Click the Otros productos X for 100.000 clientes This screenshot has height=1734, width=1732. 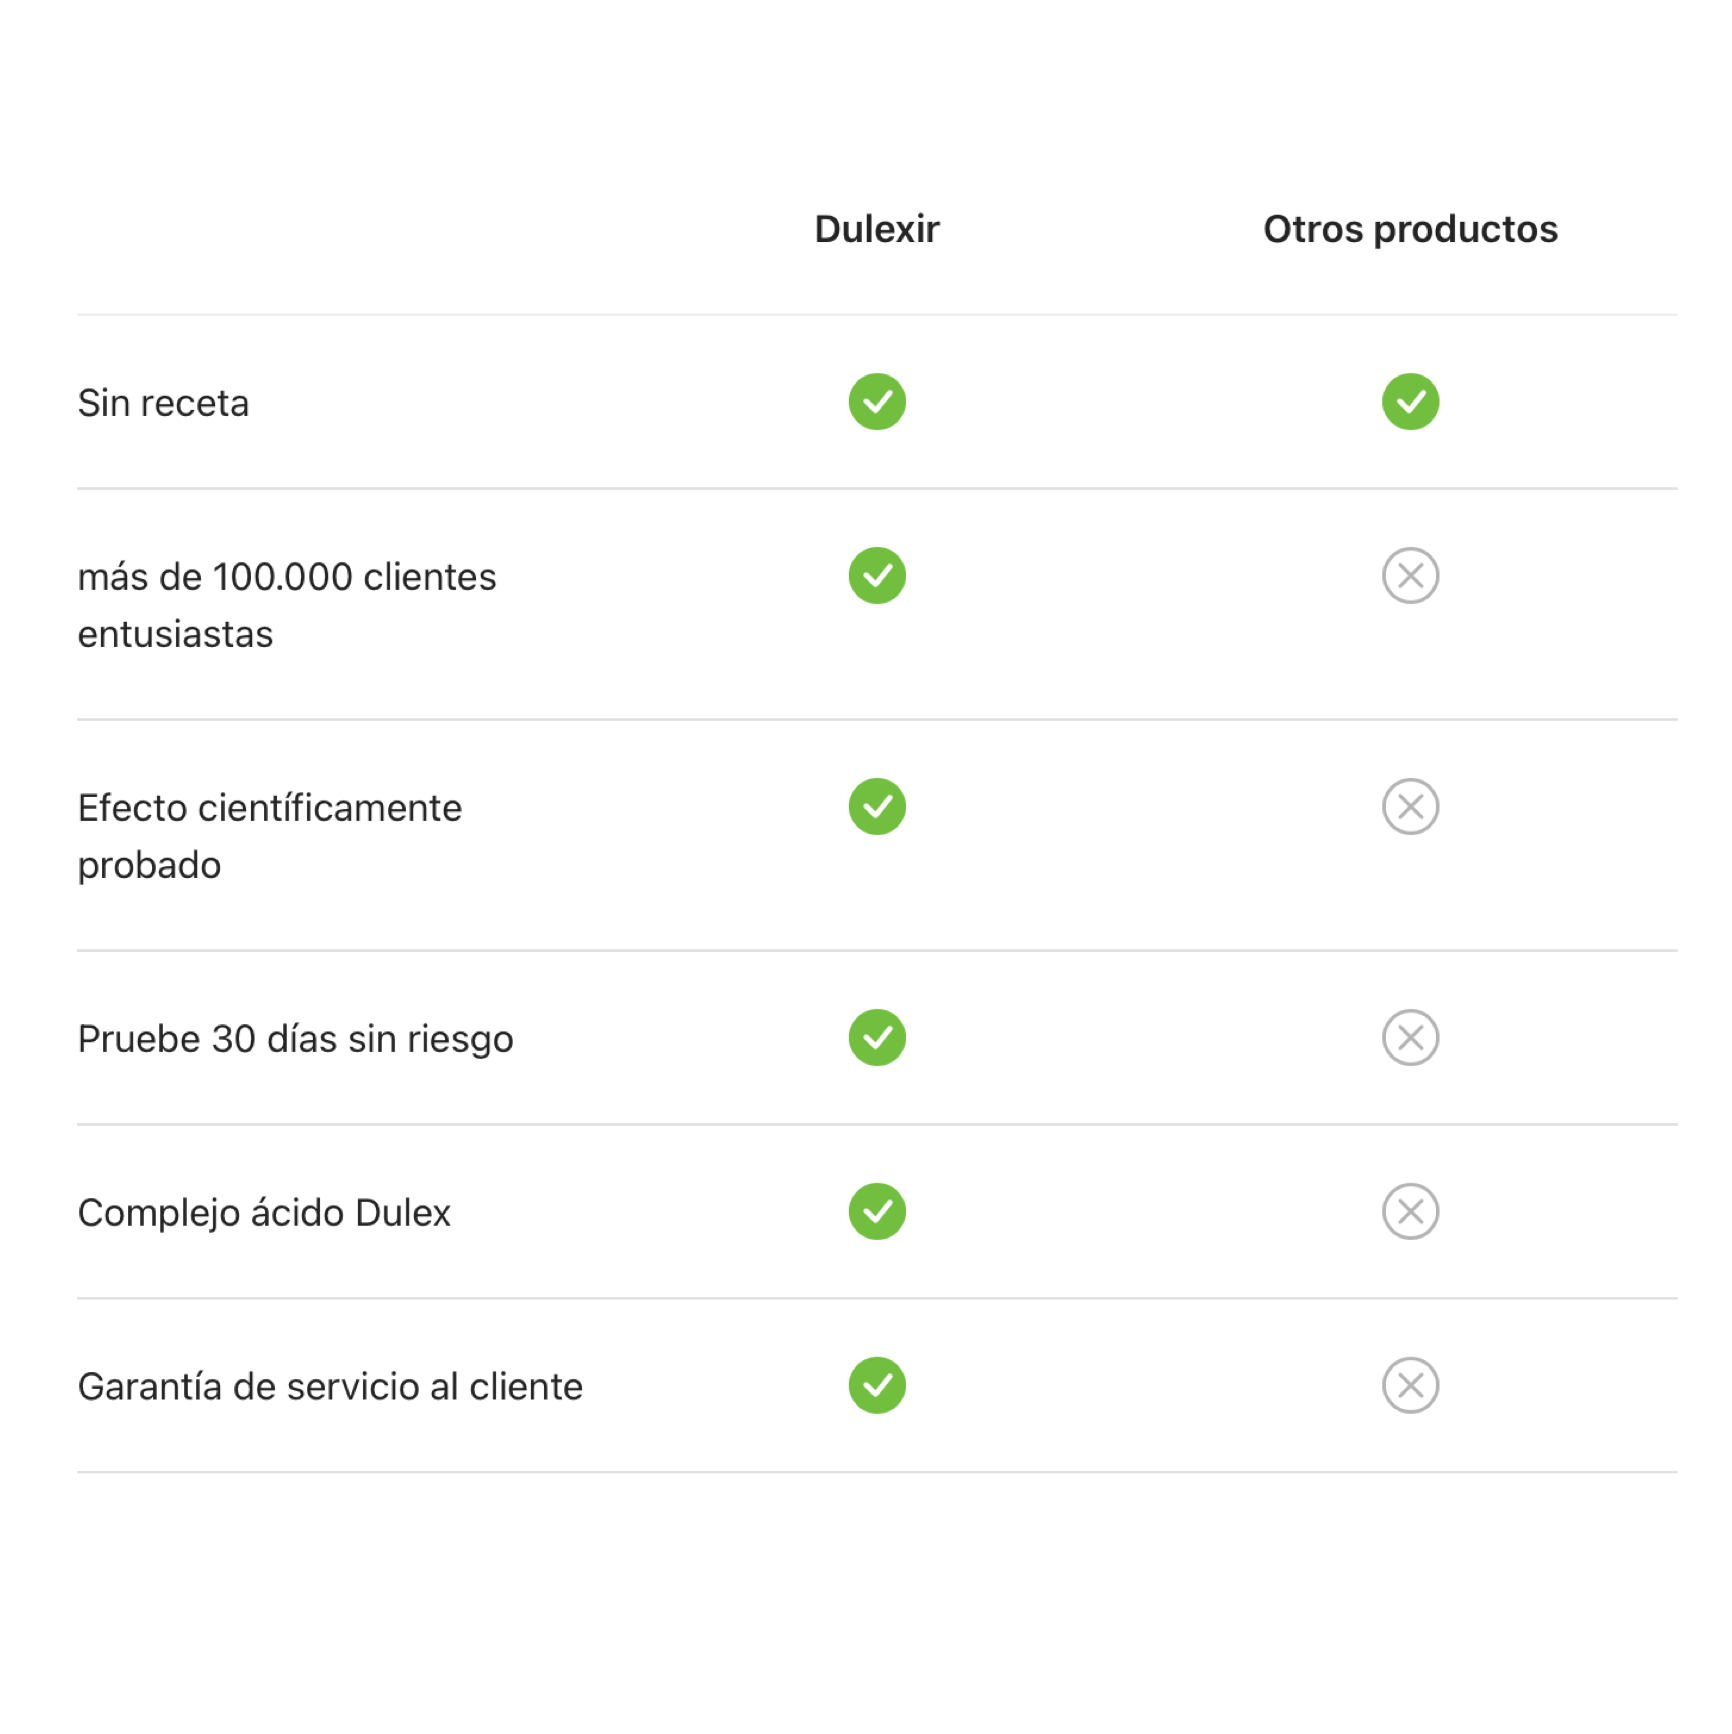point(1410,576)
